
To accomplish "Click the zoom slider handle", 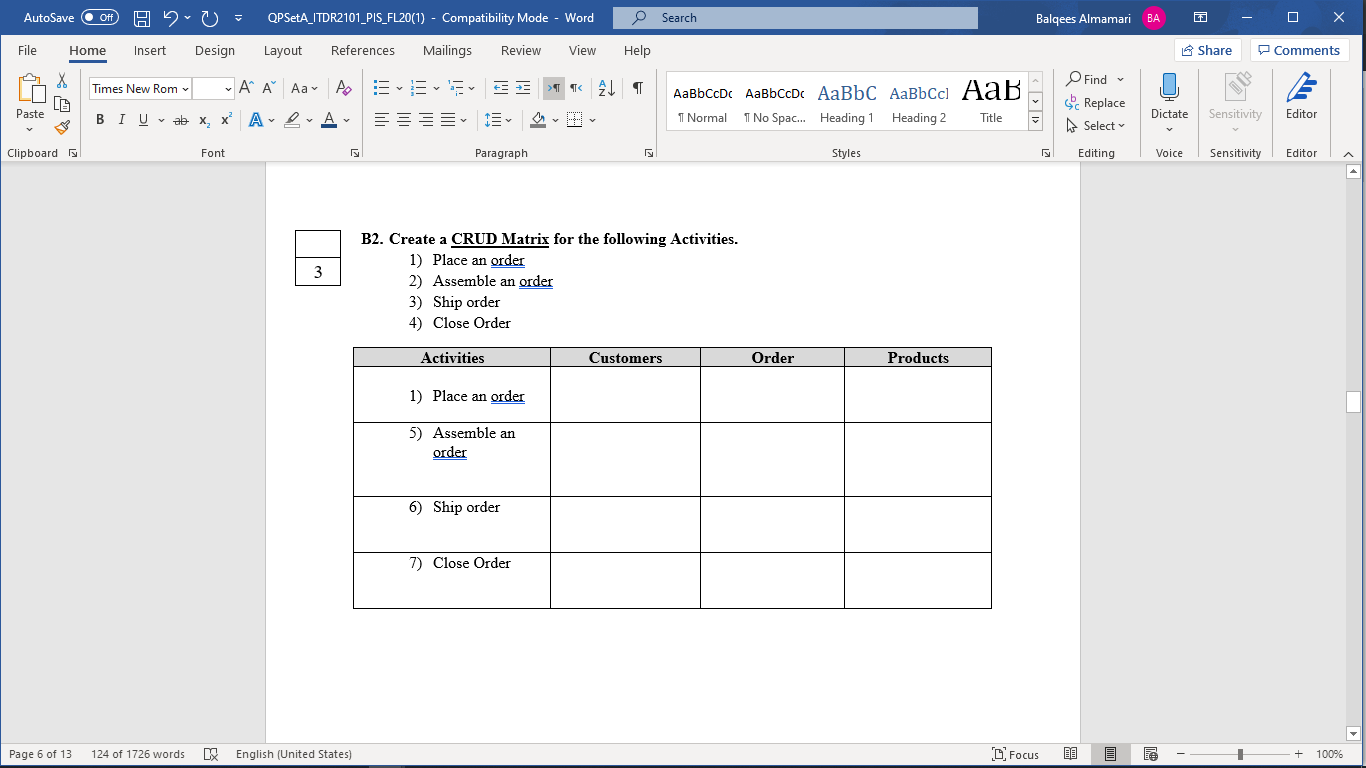I will pyautogui.click(x=1240, y=754).
